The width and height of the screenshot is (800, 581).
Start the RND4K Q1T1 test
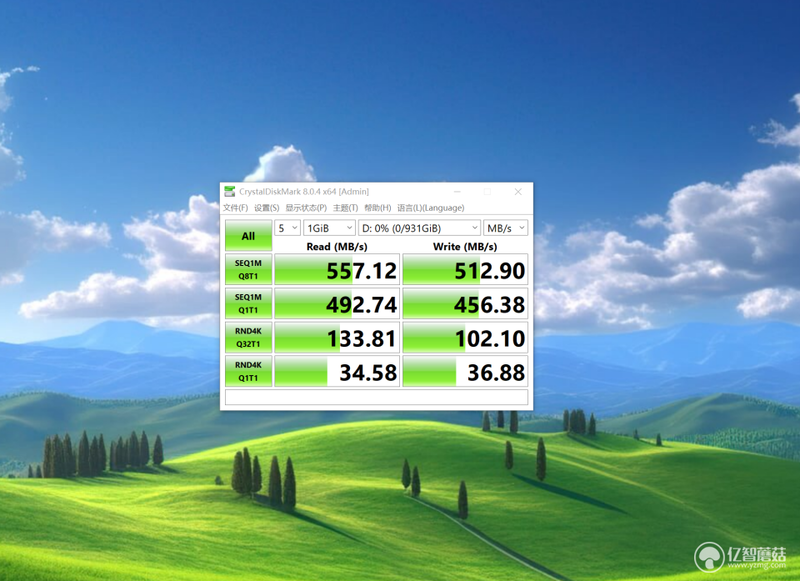(248, 371)
